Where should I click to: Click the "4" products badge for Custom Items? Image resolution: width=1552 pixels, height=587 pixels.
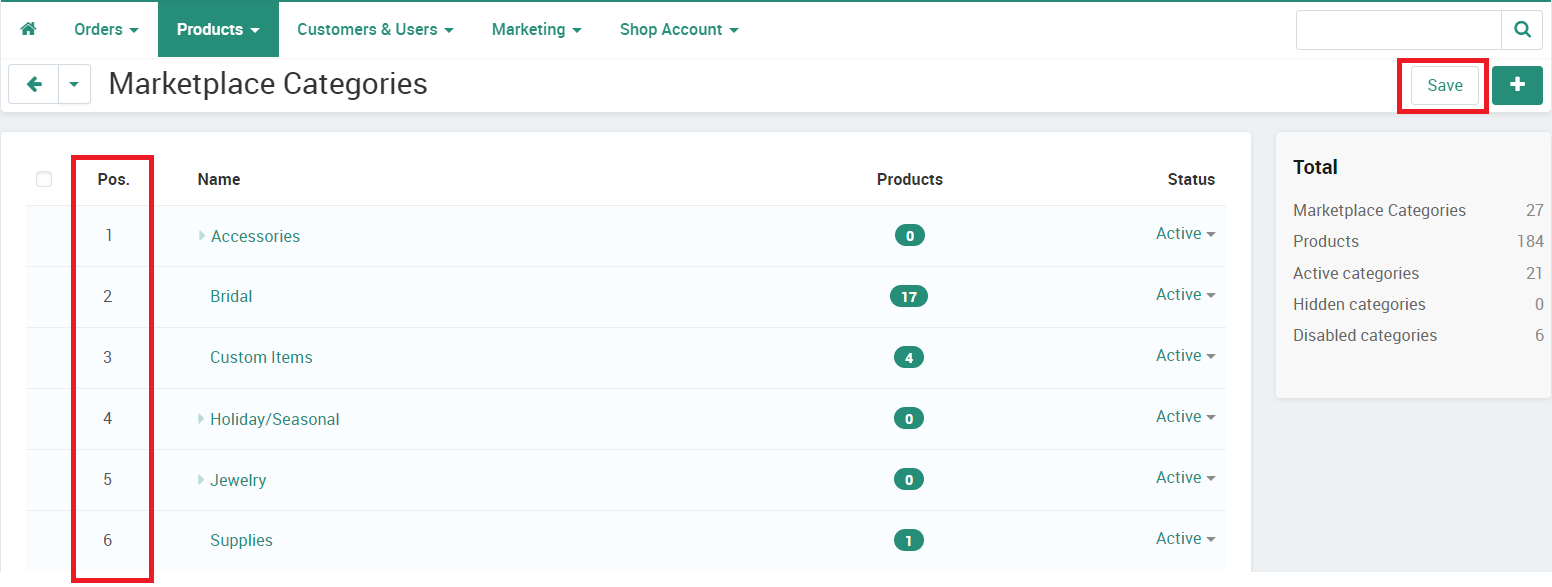908,357
